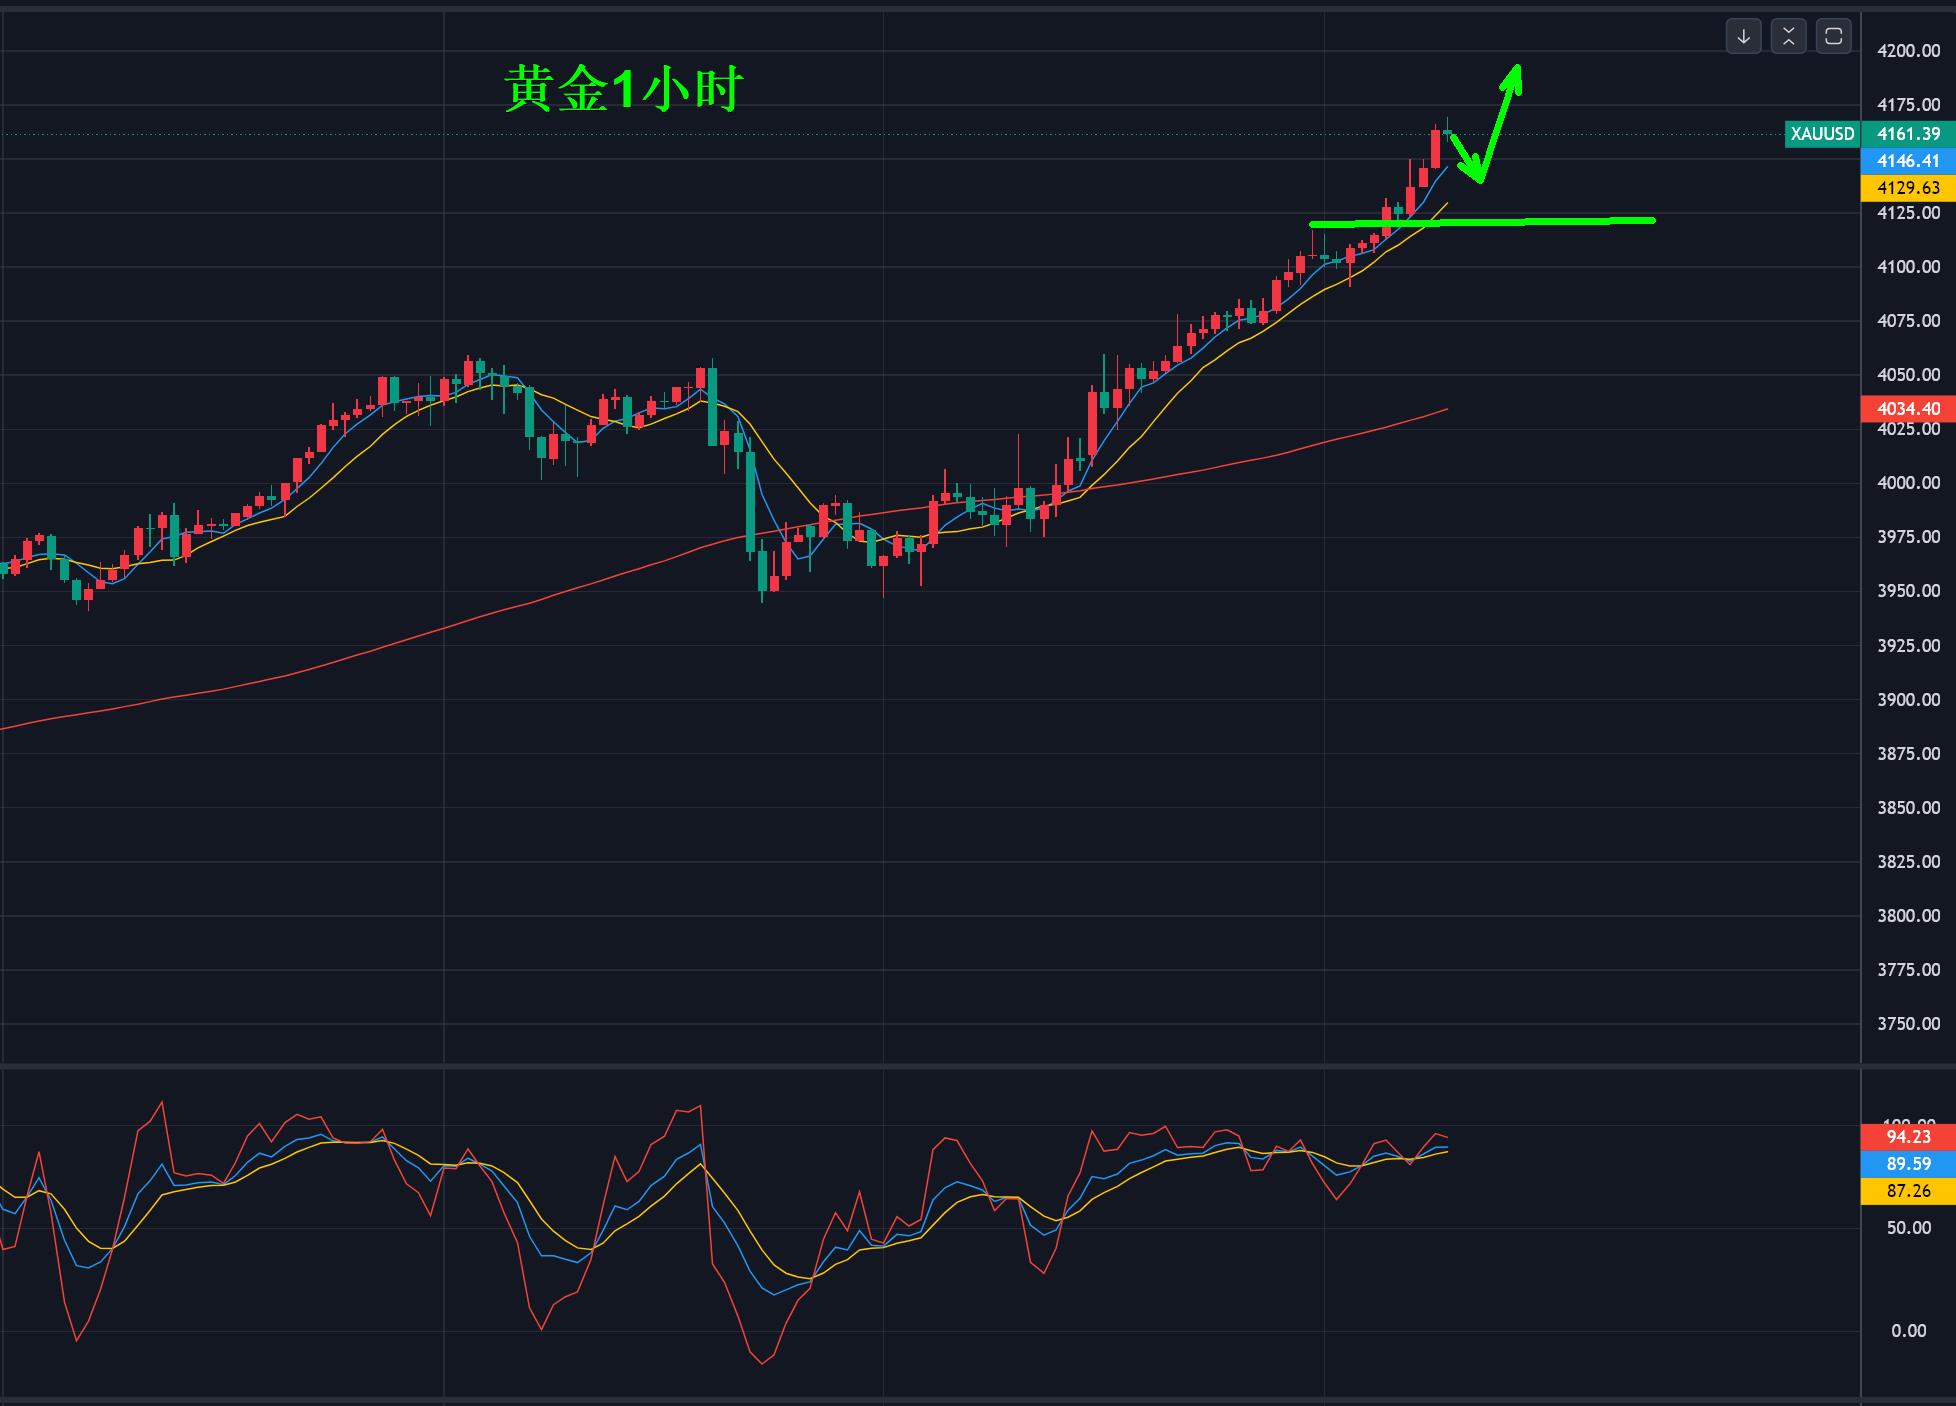Click the red 4034.40 price label
1956x1406 pixels.
(1908, 409)
